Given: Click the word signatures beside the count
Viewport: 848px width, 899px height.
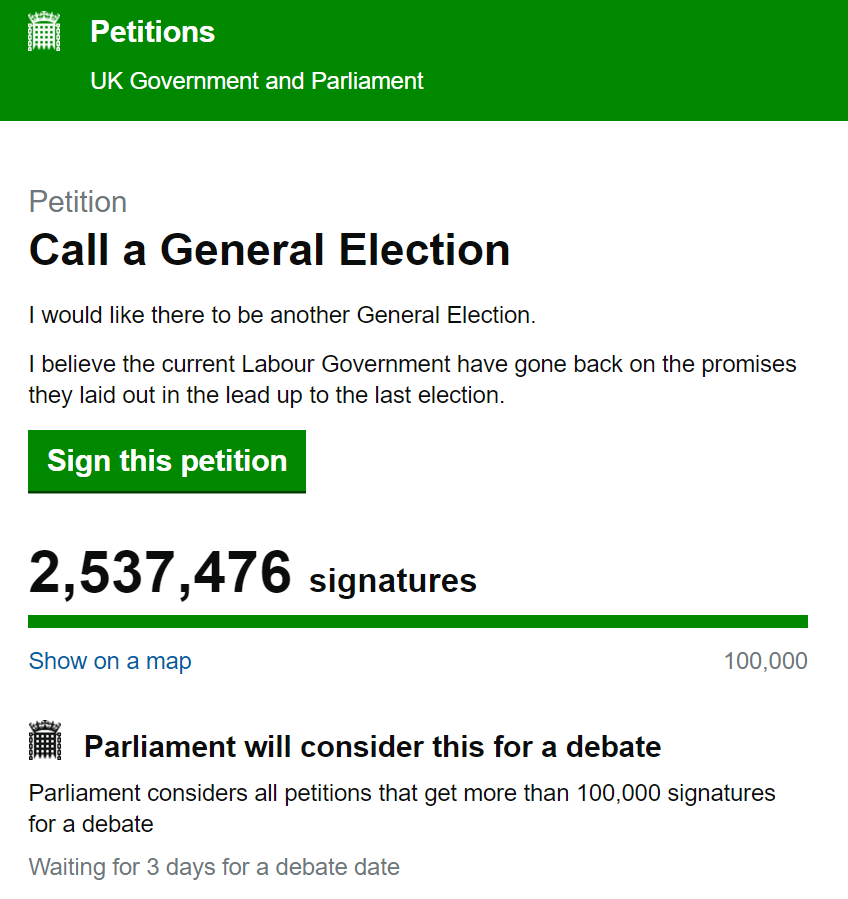Looking at the screenshot, I should click(x=393, y=580).
